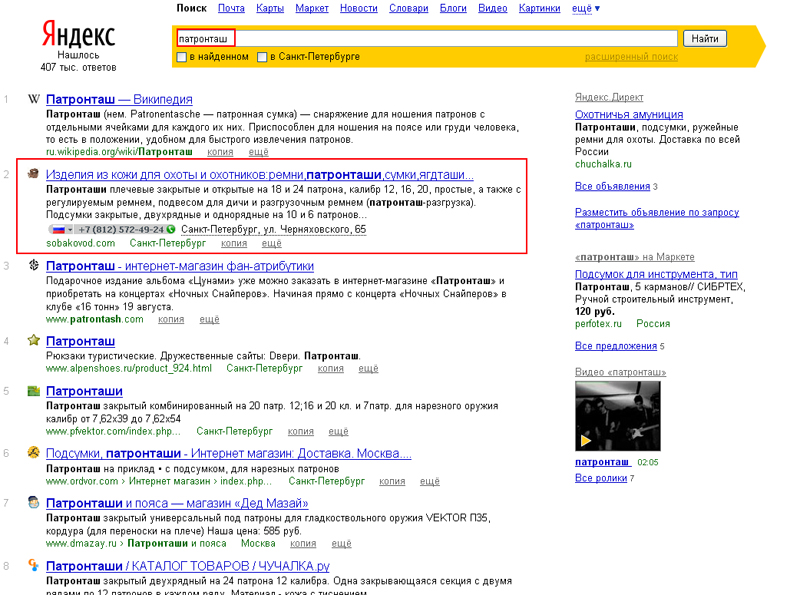Click the Найти search button
This screenshot has height=595, width=800.
[705, 38]
